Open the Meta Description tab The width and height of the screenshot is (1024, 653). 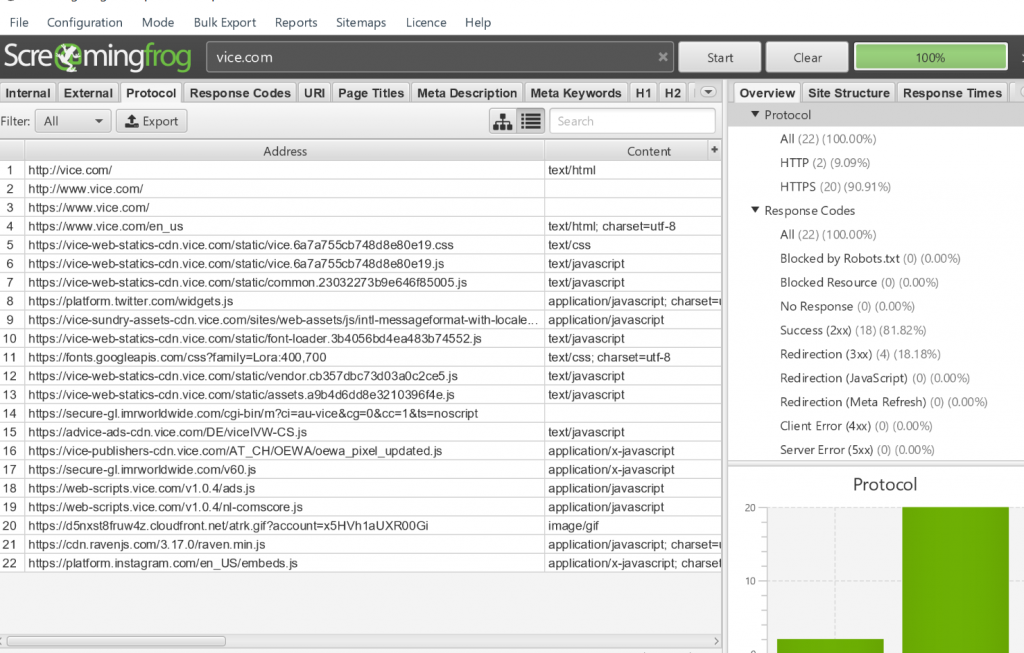click(467, 93)
